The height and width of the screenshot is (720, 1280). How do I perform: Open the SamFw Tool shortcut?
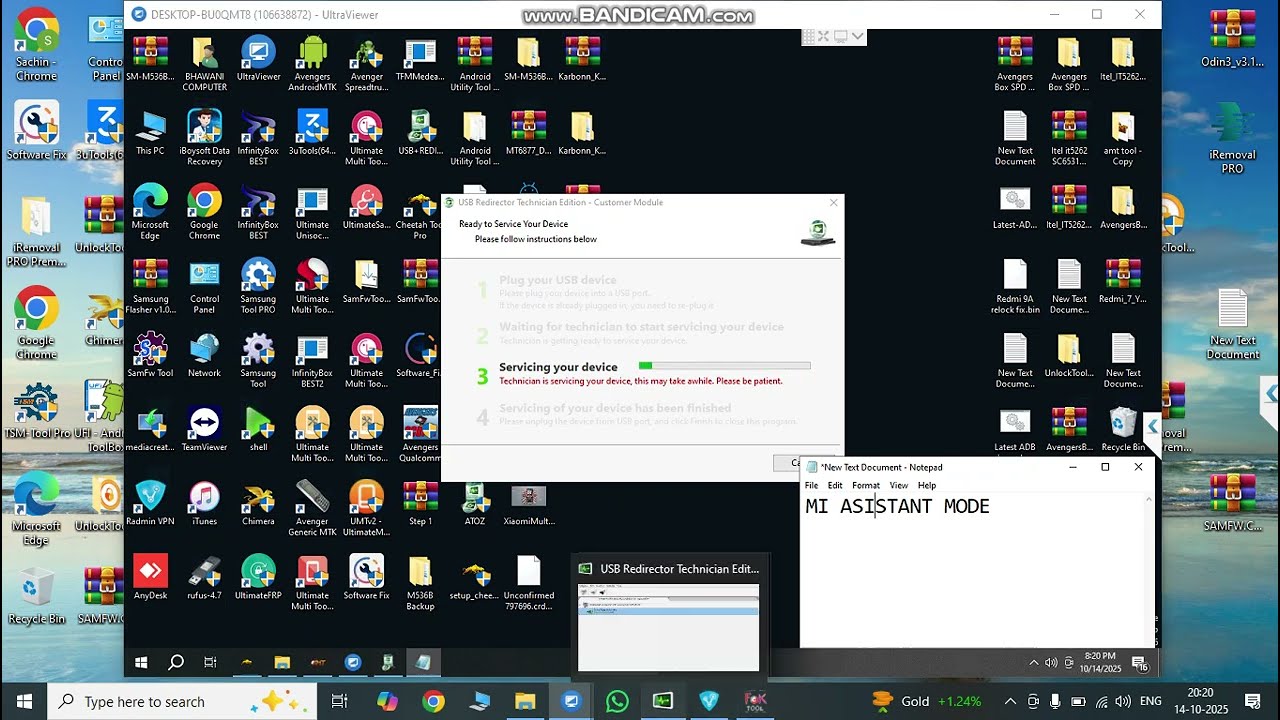150,355
